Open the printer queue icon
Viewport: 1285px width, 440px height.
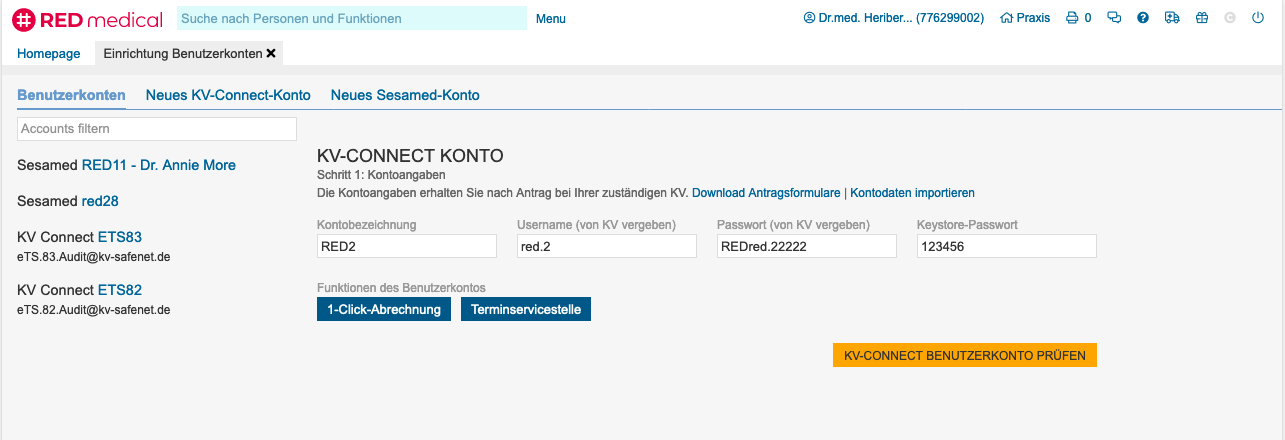(x=1072, y=18)
